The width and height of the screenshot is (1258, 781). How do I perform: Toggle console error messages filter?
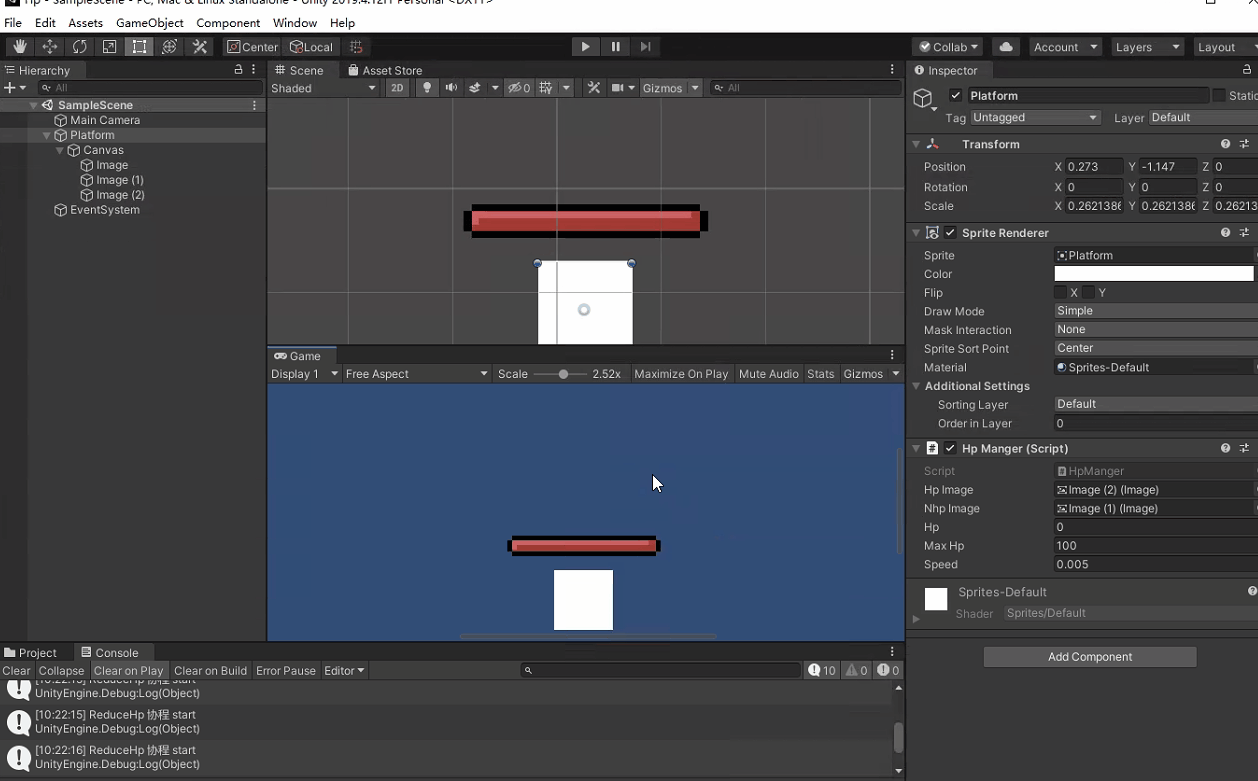click(x=888, y=671)
